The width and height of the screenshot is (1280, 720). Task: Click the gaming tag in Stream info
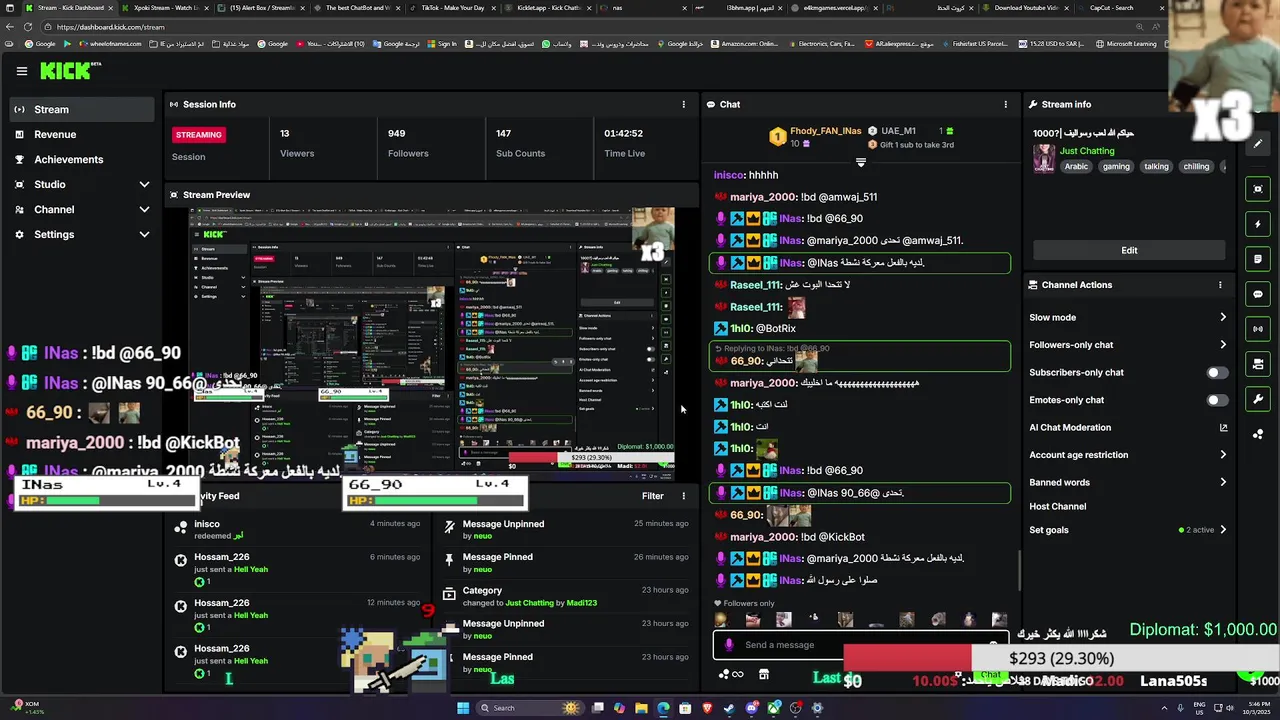(x=1116, y=167)
